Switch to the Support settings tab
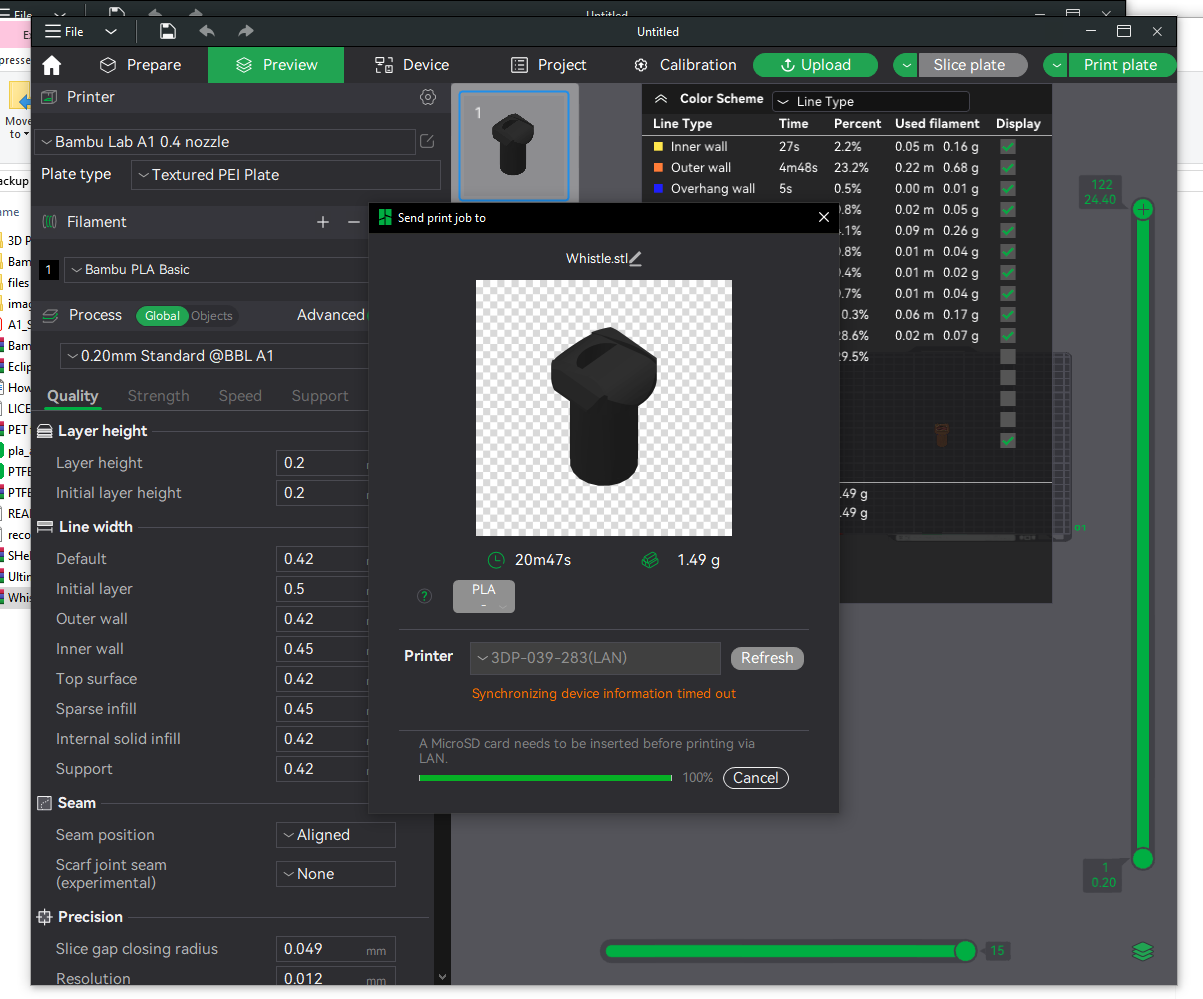This screenshot has width=1203, height=999. click(320, 396)
